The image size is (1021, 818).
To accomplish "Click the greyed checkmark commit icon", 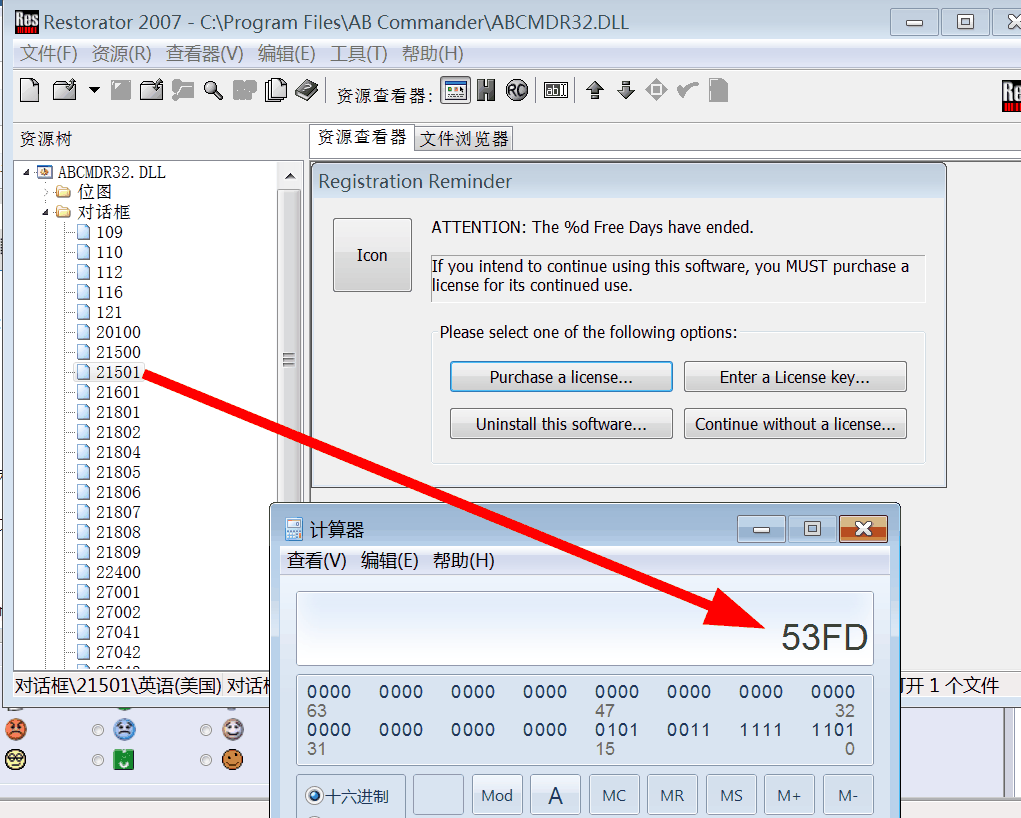I will 688,90.
